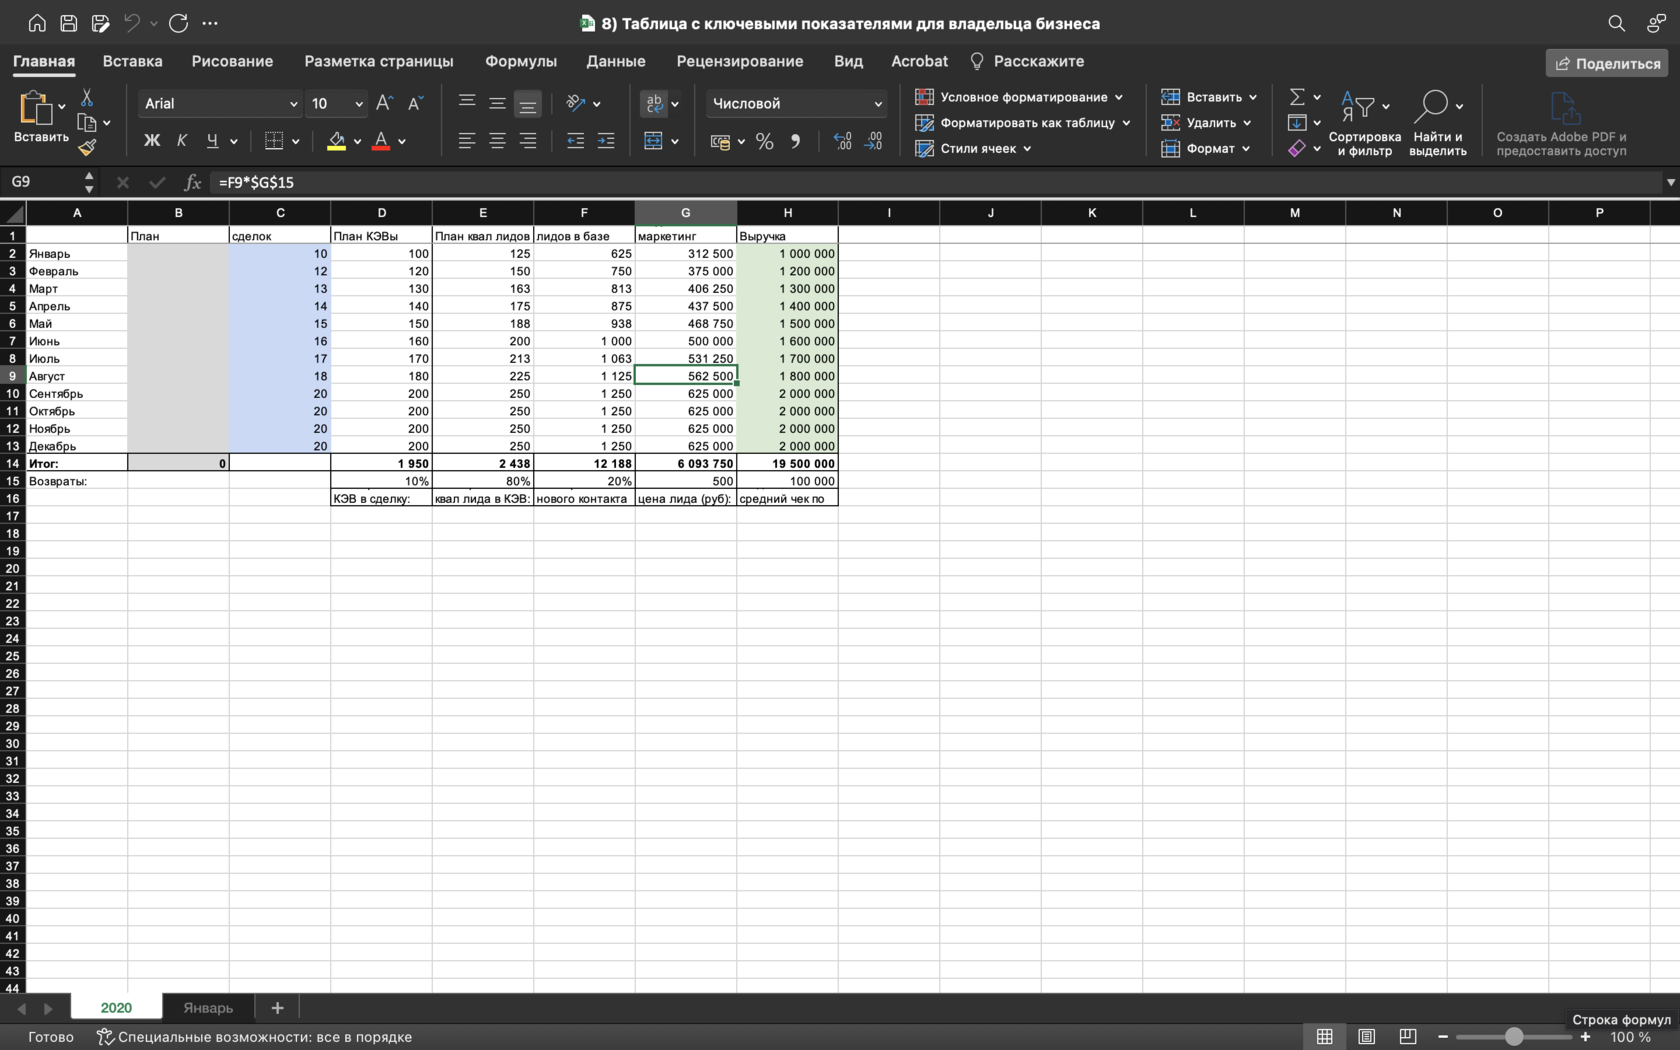Click the percent style icon

(765, 142)
